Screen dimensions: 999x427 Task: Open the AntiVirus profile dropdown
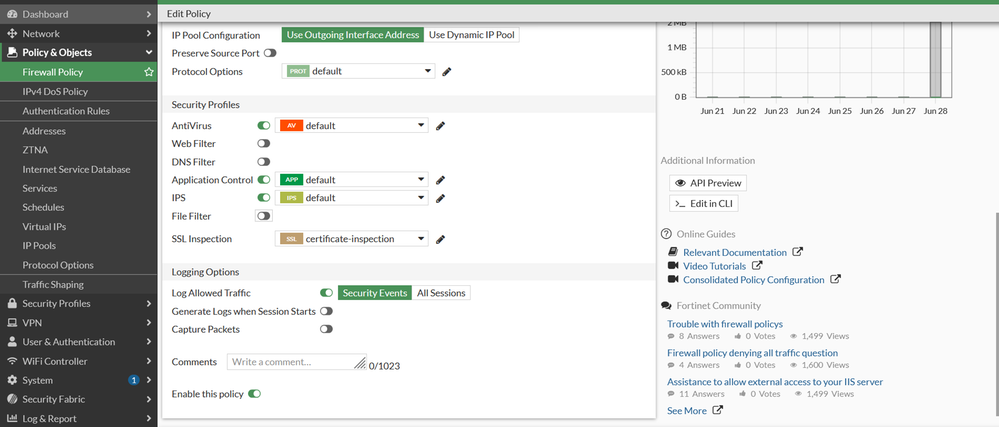(x=352, y=126)
